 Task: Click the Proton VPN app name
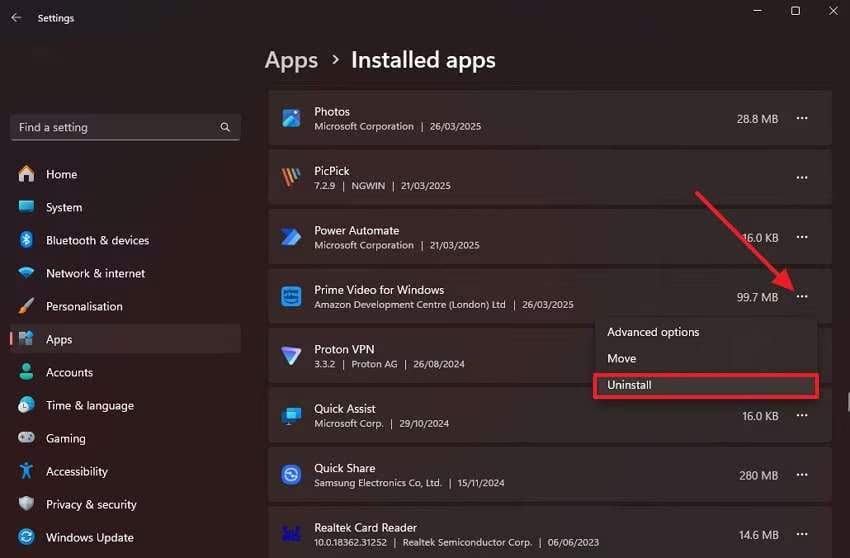(344, 349)
